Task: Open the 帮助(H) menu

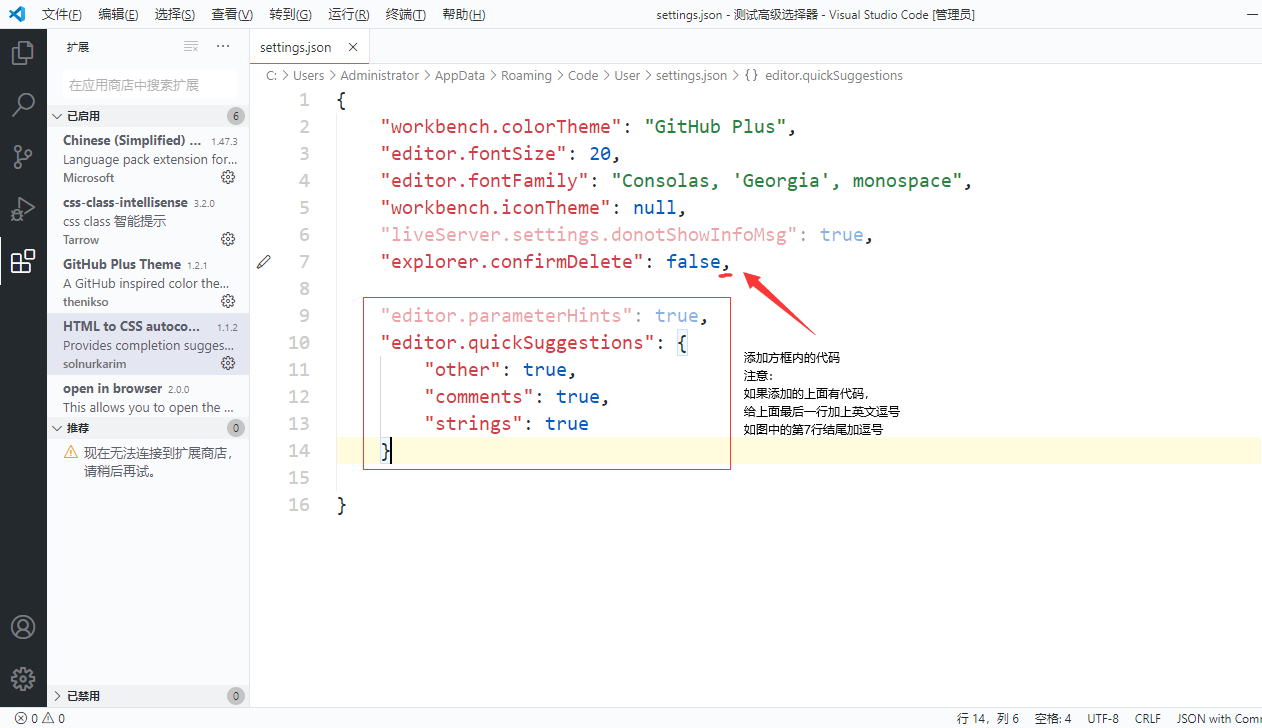Action: [x=463, y=14]
